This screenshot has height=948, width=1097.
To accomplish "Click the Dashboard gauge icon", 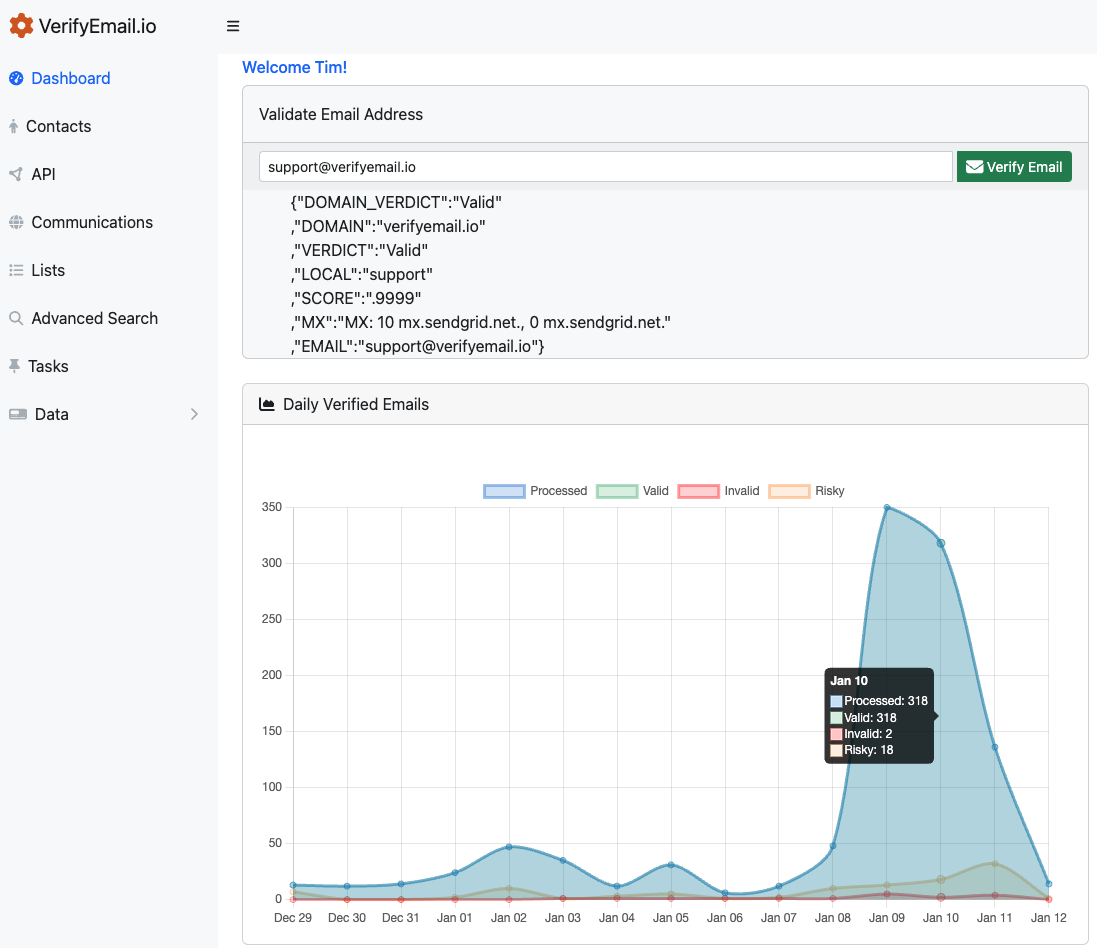I will pyautogui.click(x=16, y=78).
